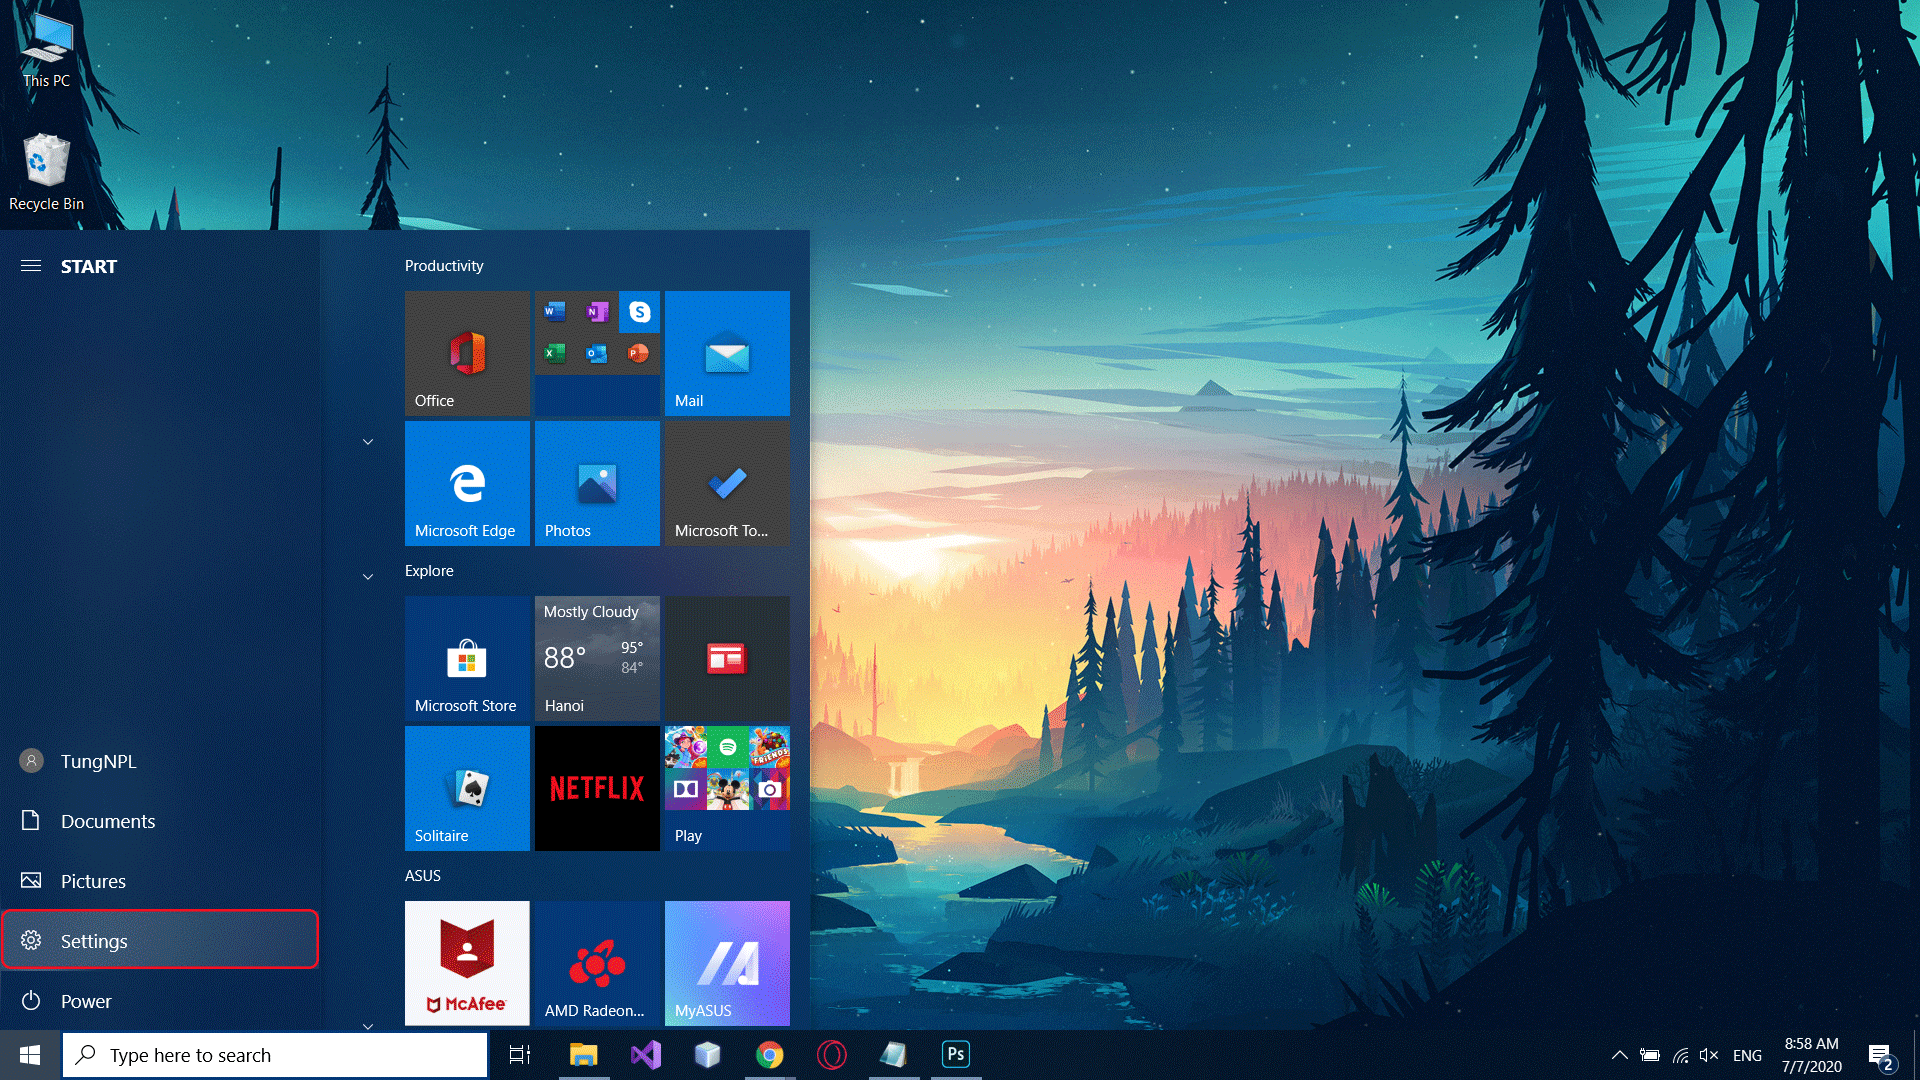This screenshot has height=1080, width=1920.
Task: Launch Visual Studio from the taskbar
Action: coord(646,1055)
